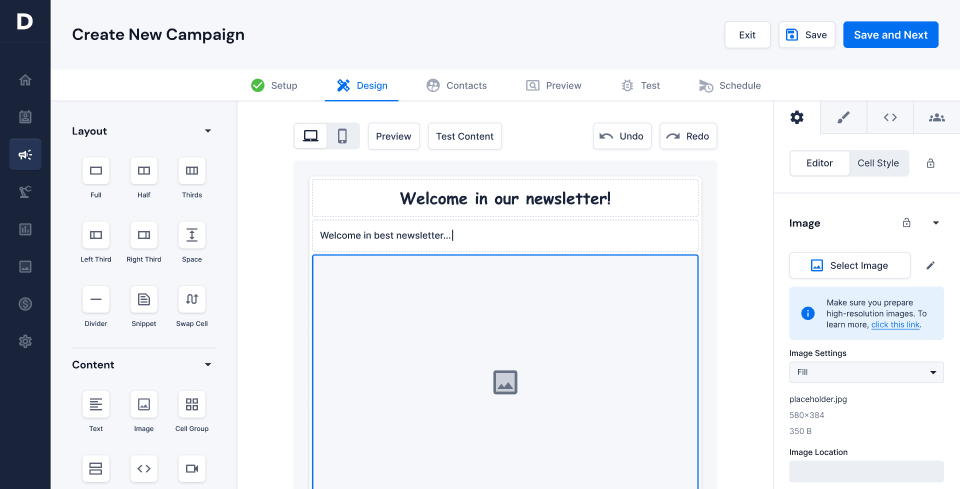Click the Preview button above the canvas
The image size is (960, 489).
click(394, 136)
